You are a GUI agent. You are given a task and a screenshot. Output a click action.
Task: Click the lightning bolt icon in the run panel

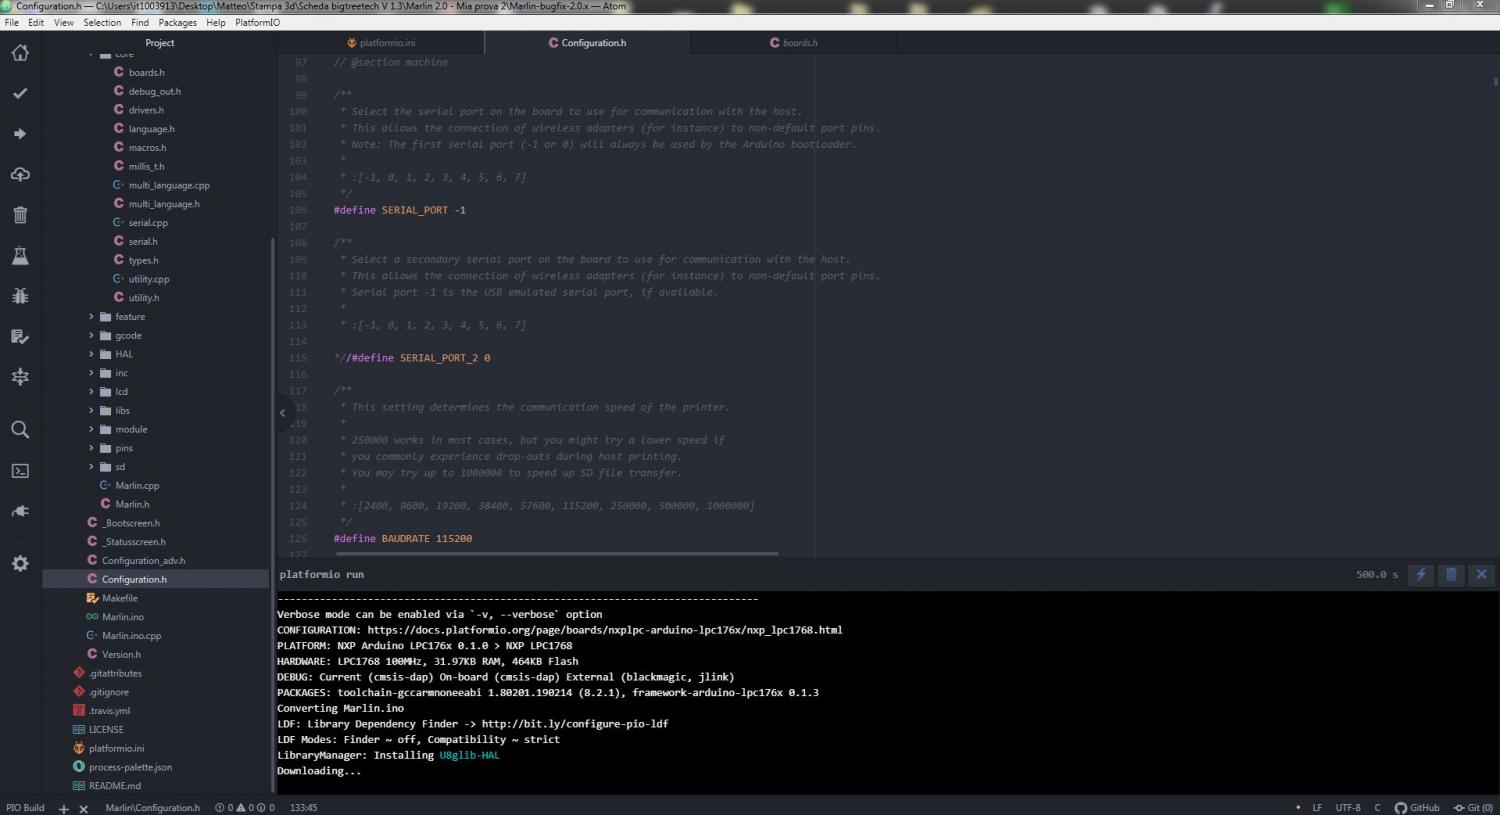1421,574
